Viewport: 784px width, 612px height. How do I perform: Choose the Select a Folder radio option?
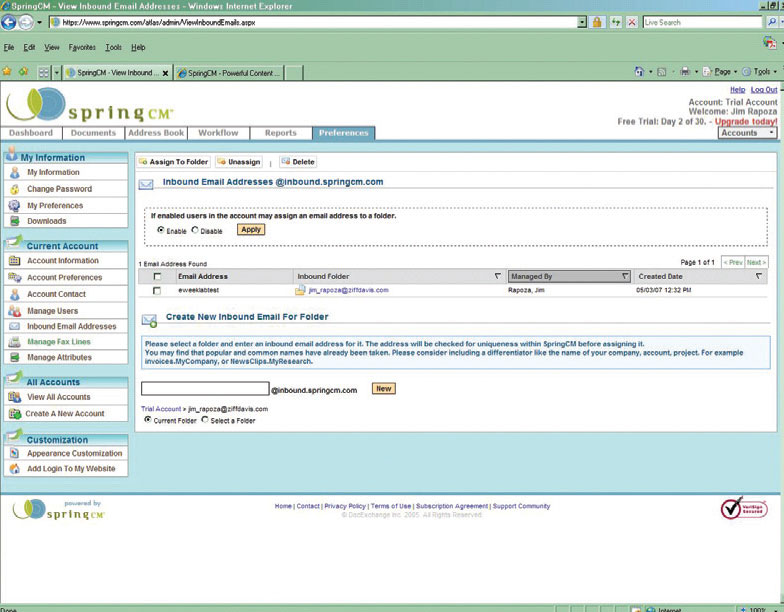[205, 420]
